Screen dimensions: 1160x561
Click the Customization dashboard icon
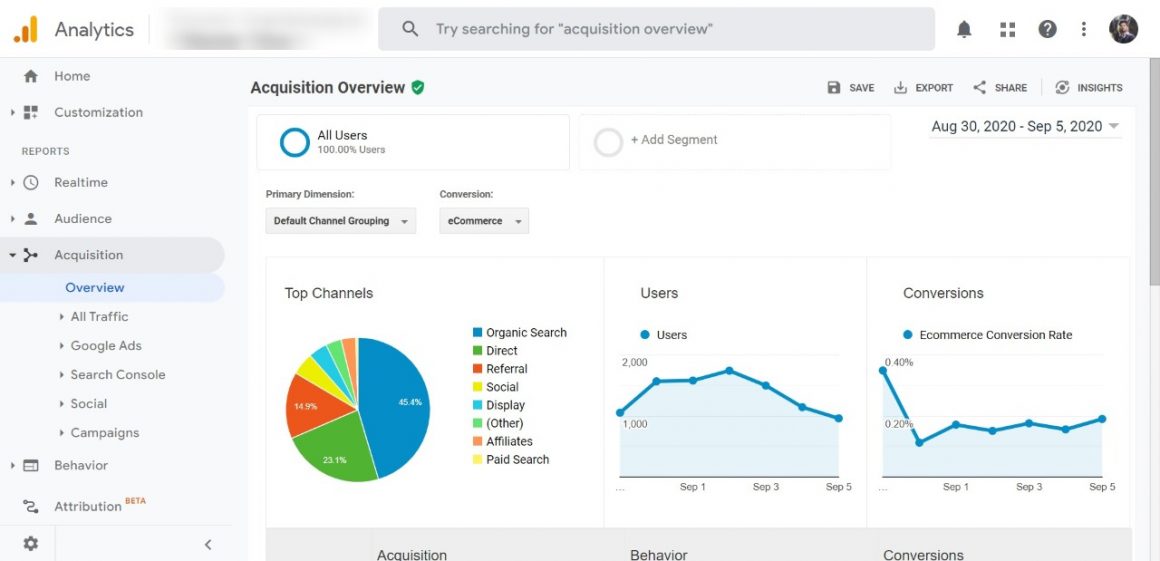[x=30, y=112]
